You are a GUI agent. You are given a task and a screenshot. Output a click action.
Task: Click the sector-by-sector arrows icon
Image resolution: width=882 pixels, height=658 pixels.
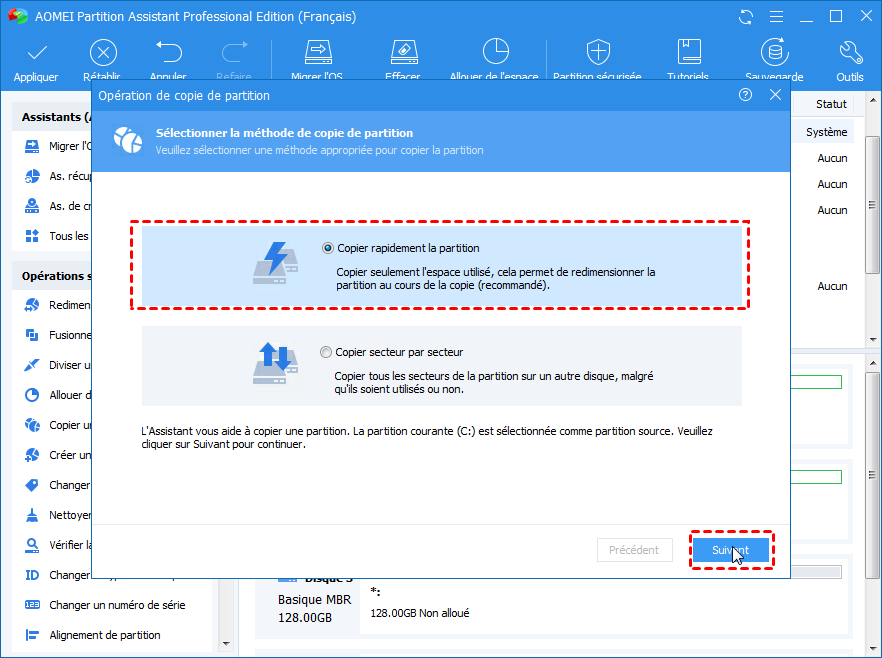pos(276,363)
